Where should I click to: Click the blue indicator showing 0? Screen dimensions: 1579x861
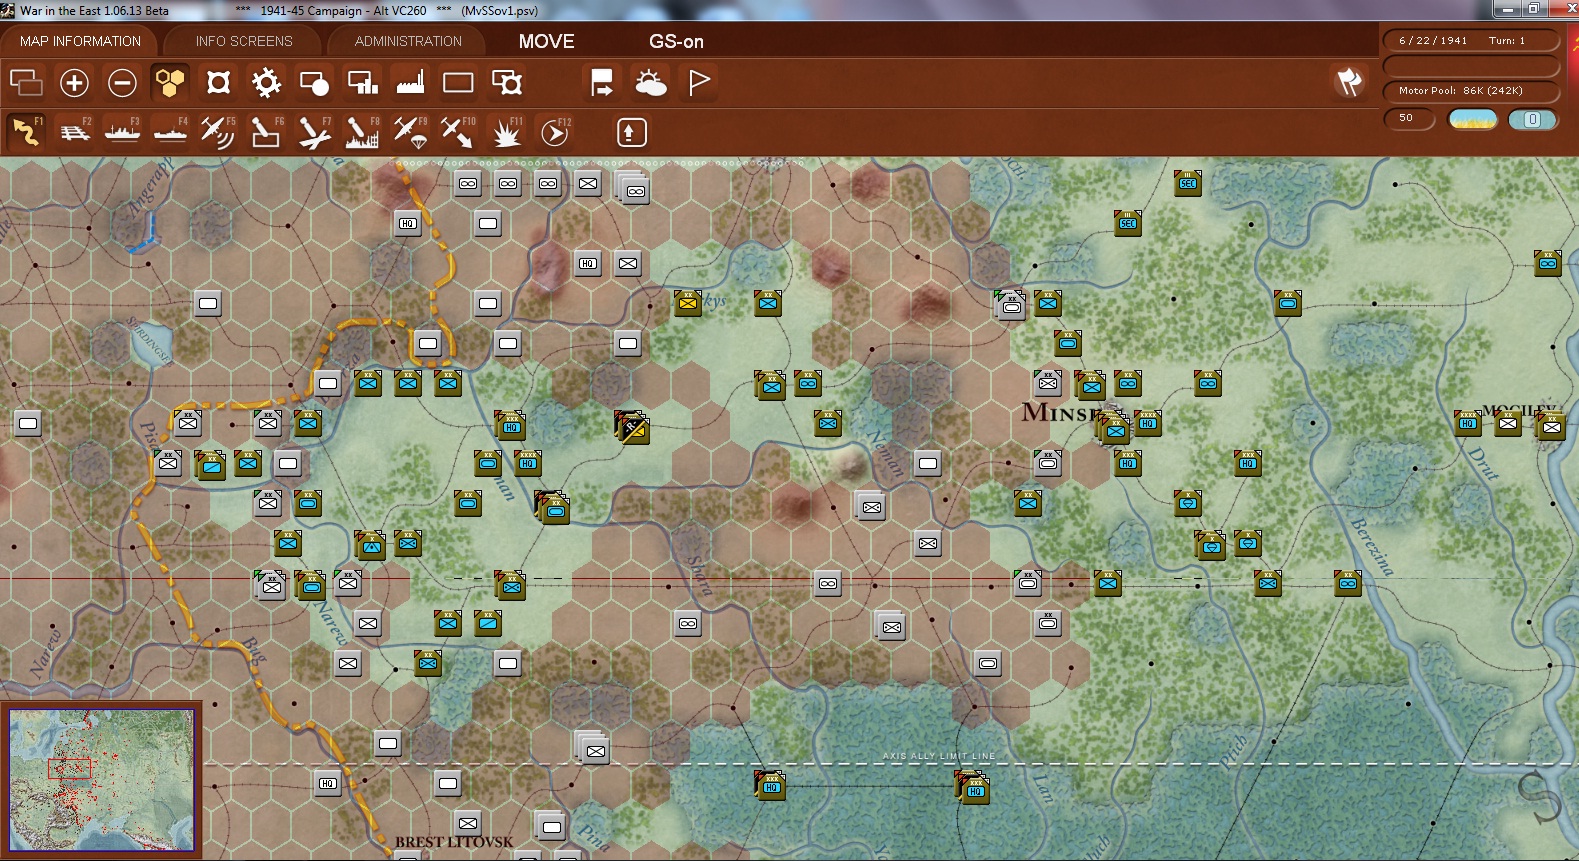(1532, 119)
